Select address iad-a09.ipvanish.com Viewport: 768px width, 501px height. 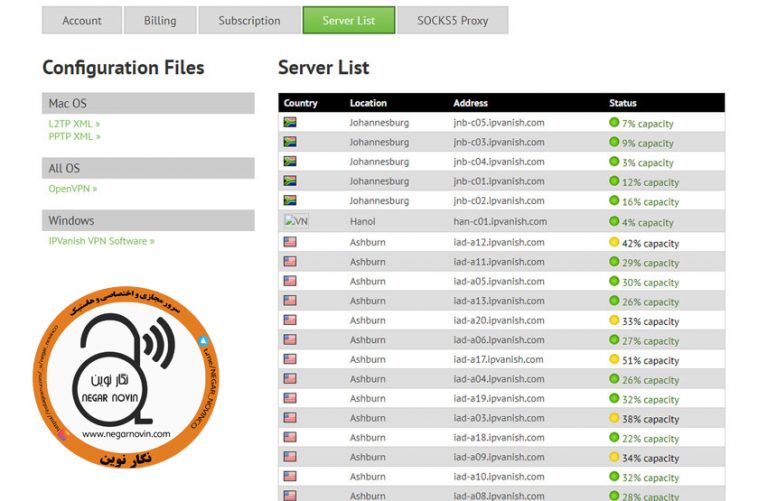tap(499, 457)
